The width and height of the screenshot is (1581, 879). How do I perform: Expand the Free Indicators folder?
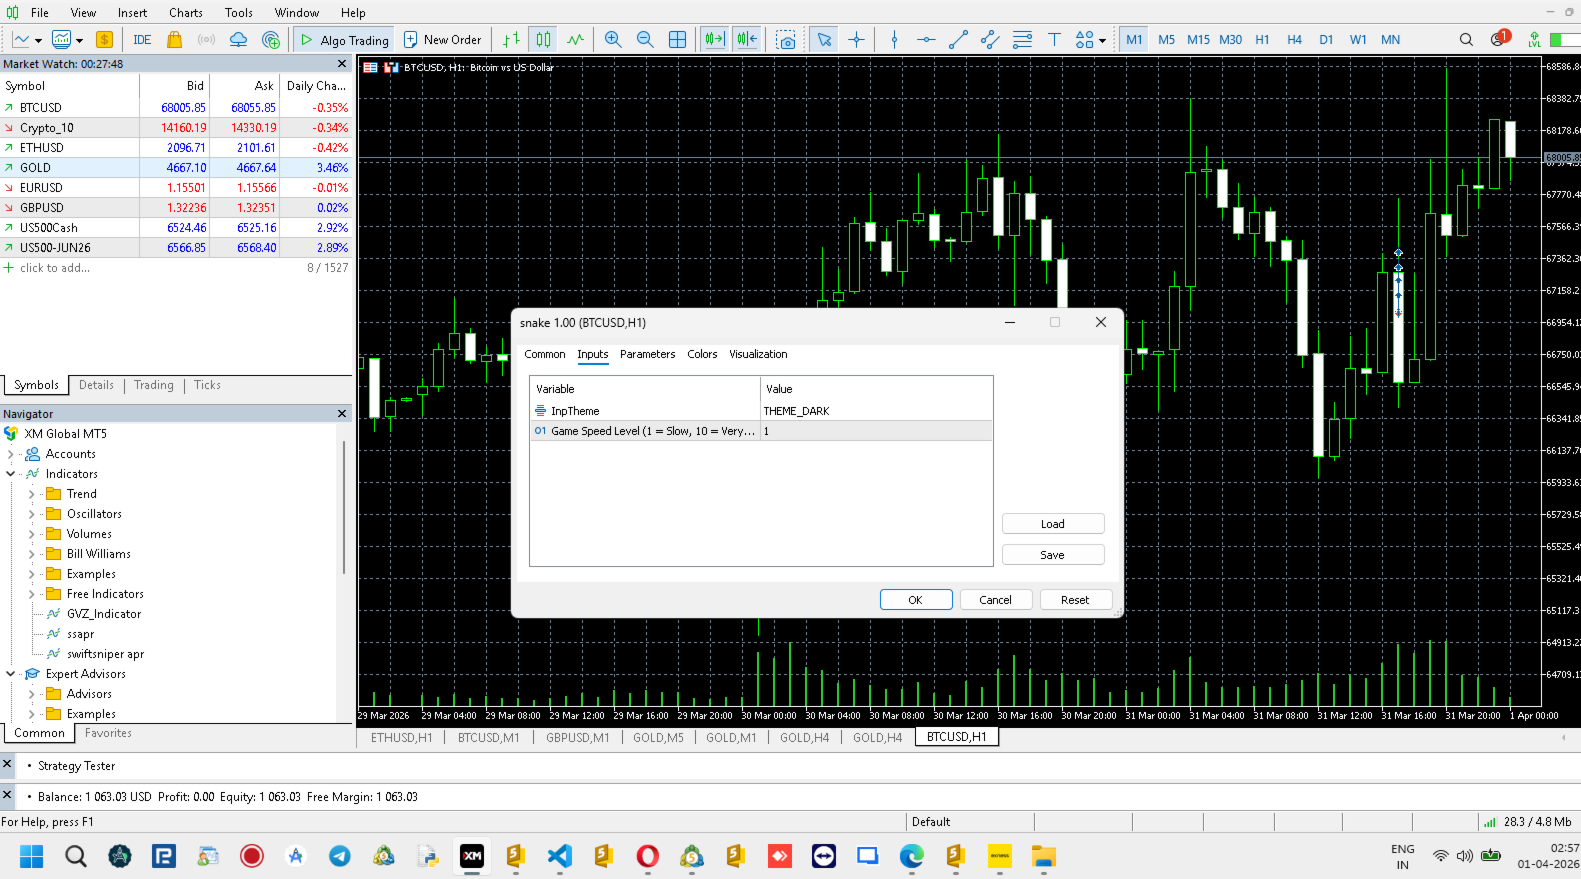point(31,594)
